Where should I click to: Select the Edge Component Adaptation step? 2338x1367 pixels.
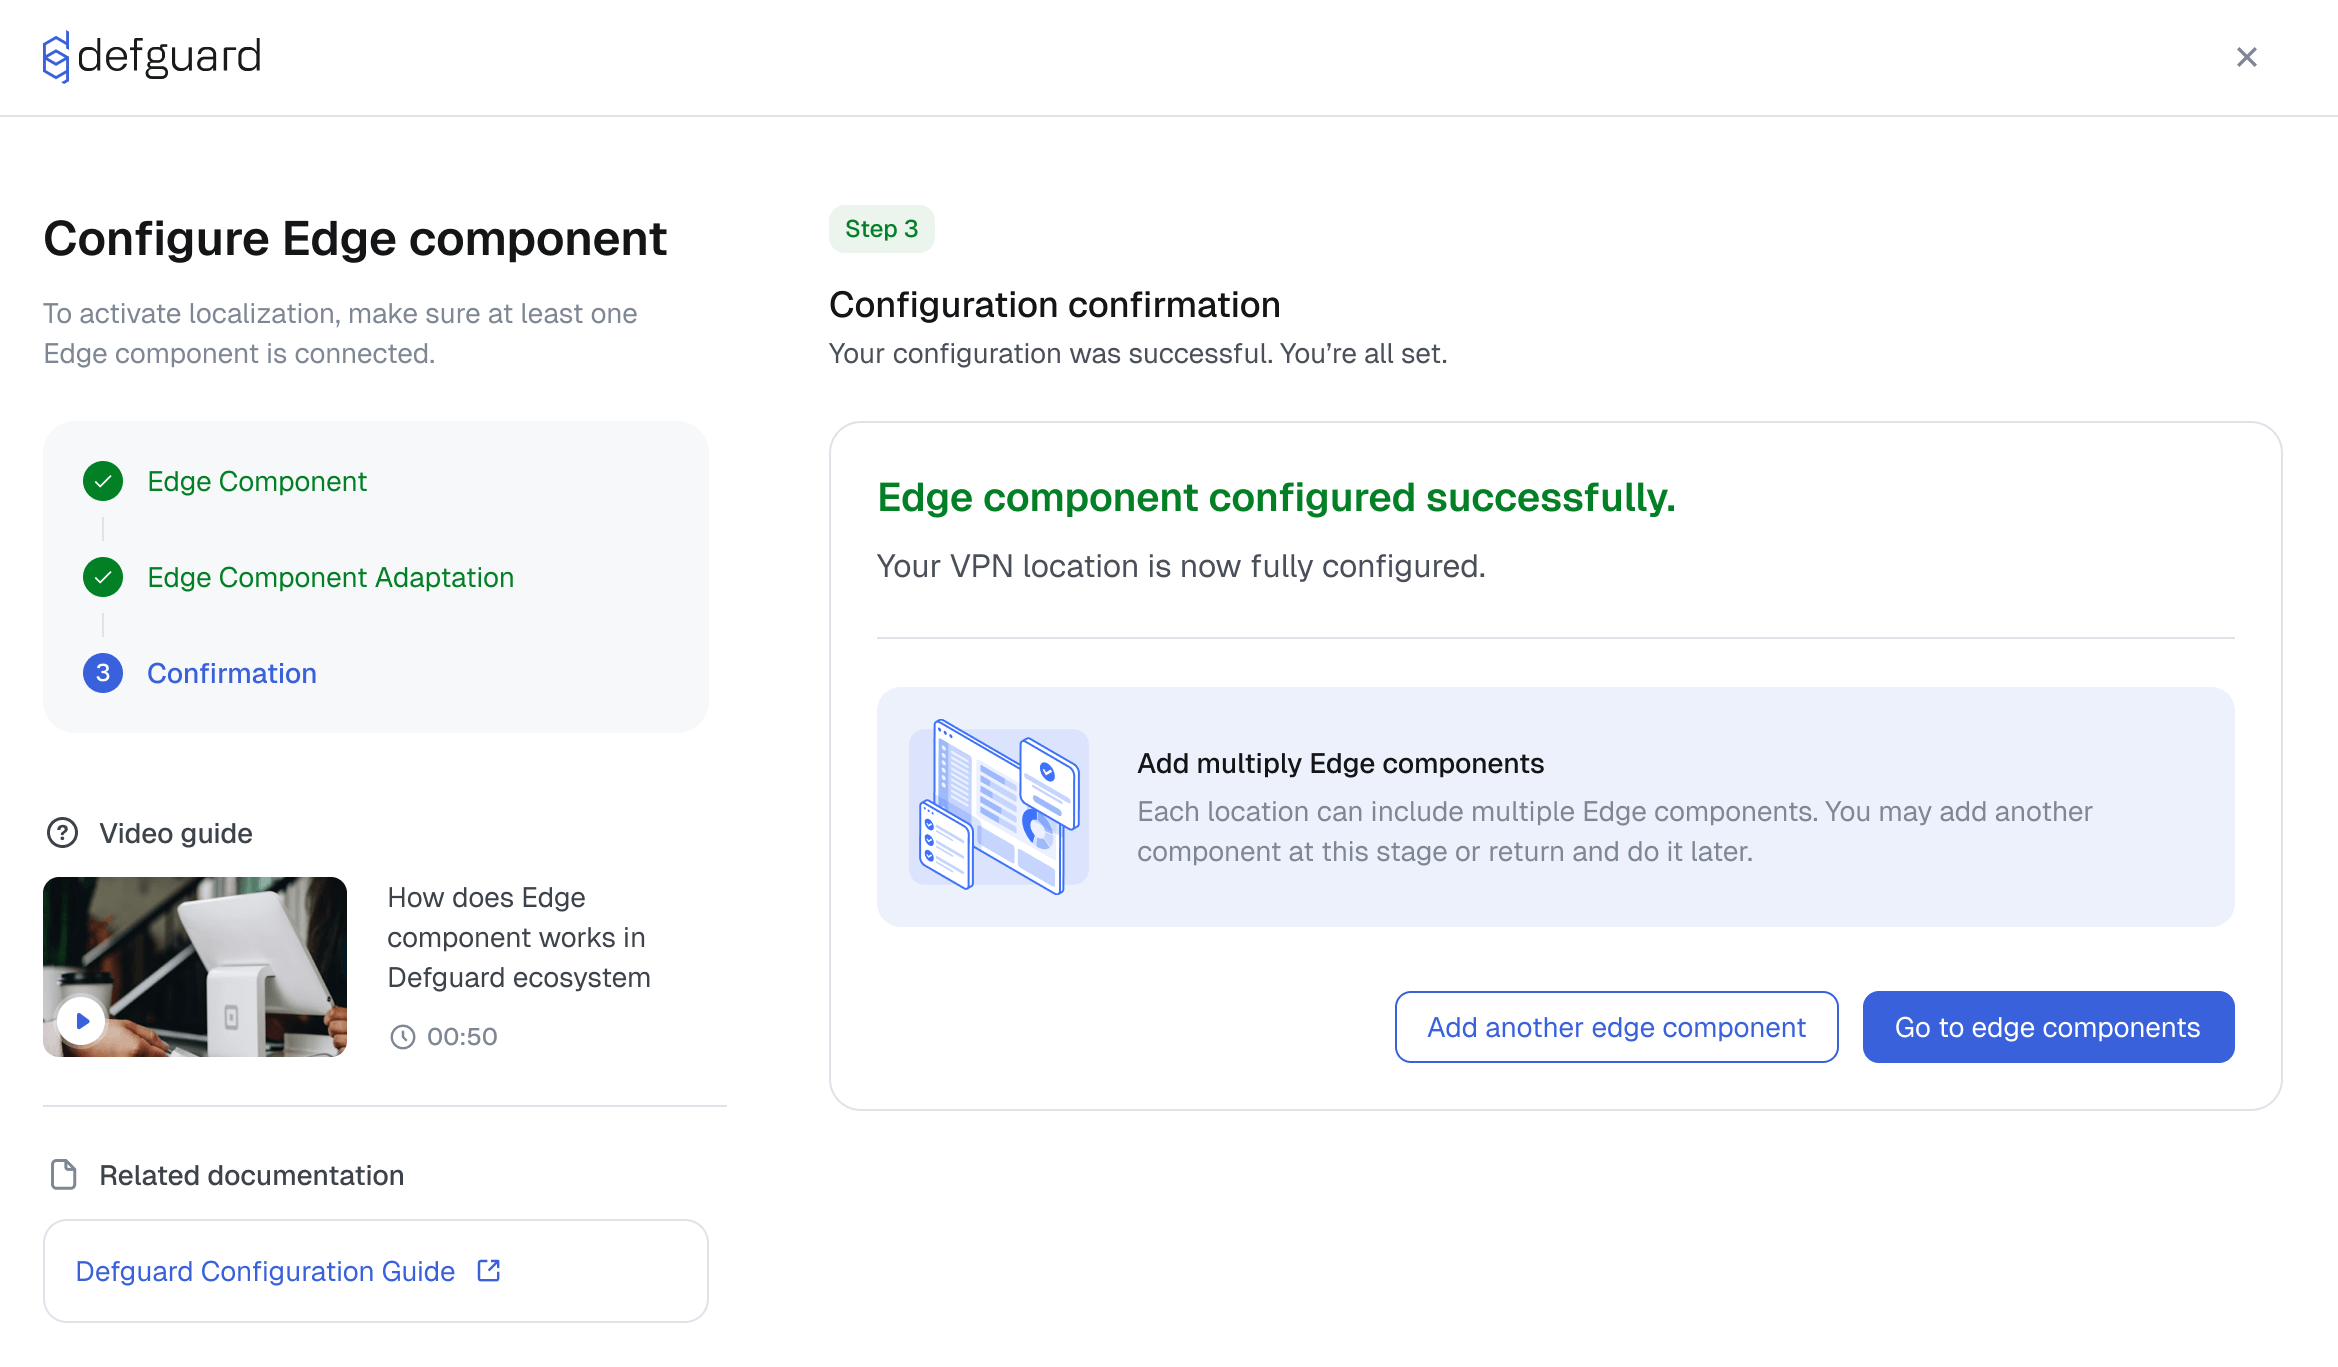click(x=330, y=577)
